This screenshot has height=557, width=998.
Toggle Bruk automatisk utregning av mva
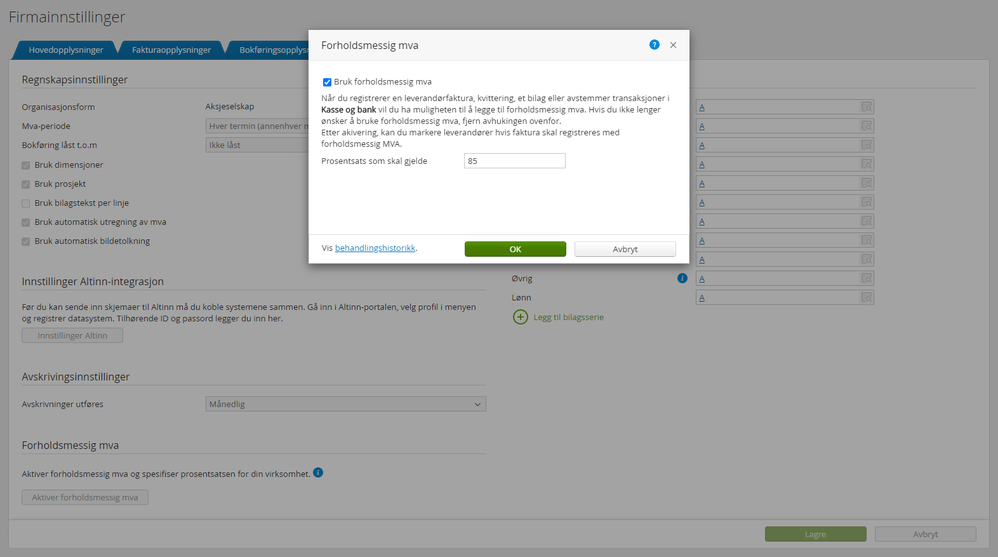26,222
